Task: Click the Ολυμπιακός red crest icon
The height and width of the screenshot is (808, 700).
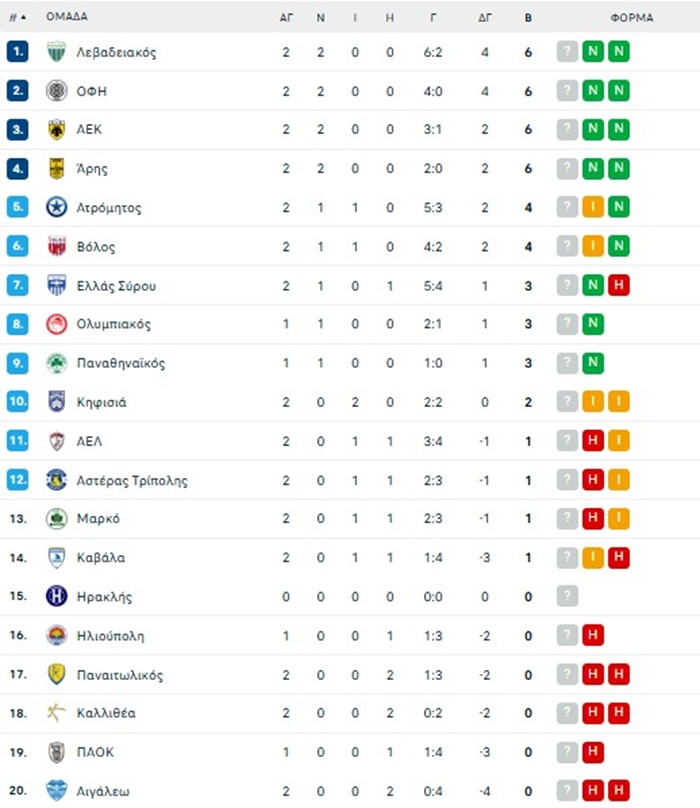Action: [x=56, y=324]
